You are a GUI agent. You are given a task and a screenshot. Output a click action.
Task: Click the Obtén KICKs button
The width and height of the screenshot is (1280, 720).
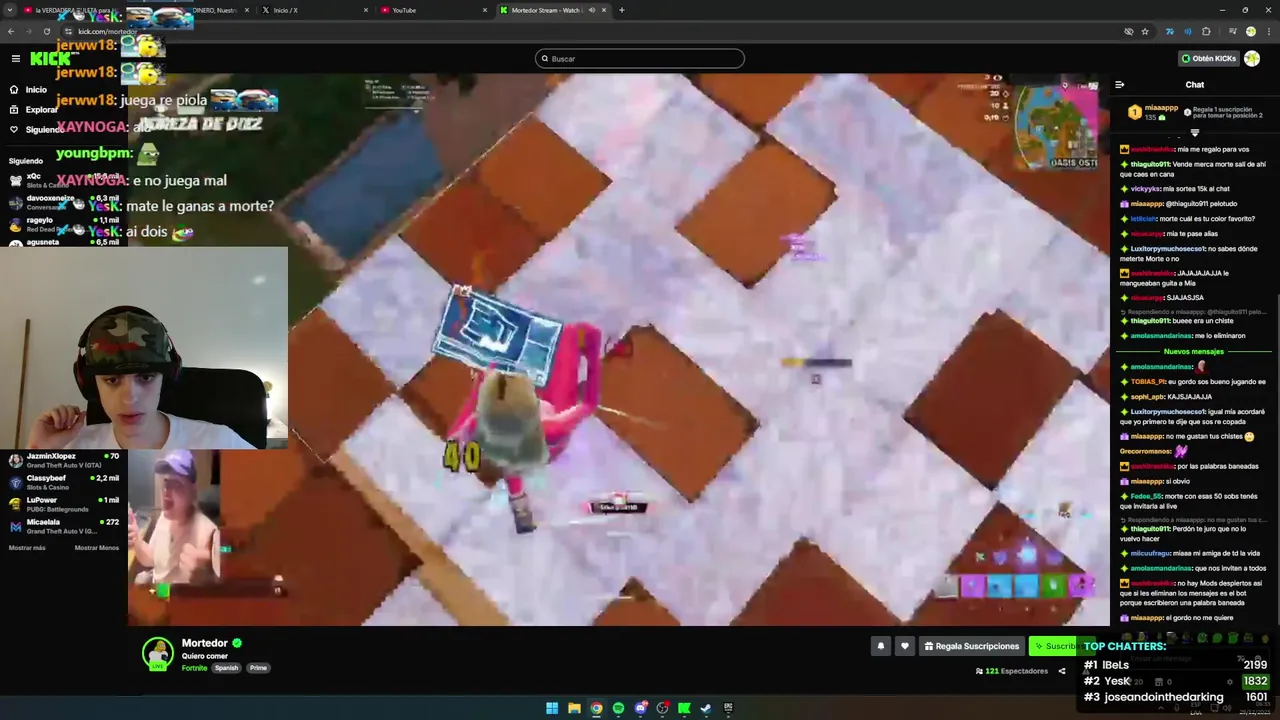coord(1208,59)
